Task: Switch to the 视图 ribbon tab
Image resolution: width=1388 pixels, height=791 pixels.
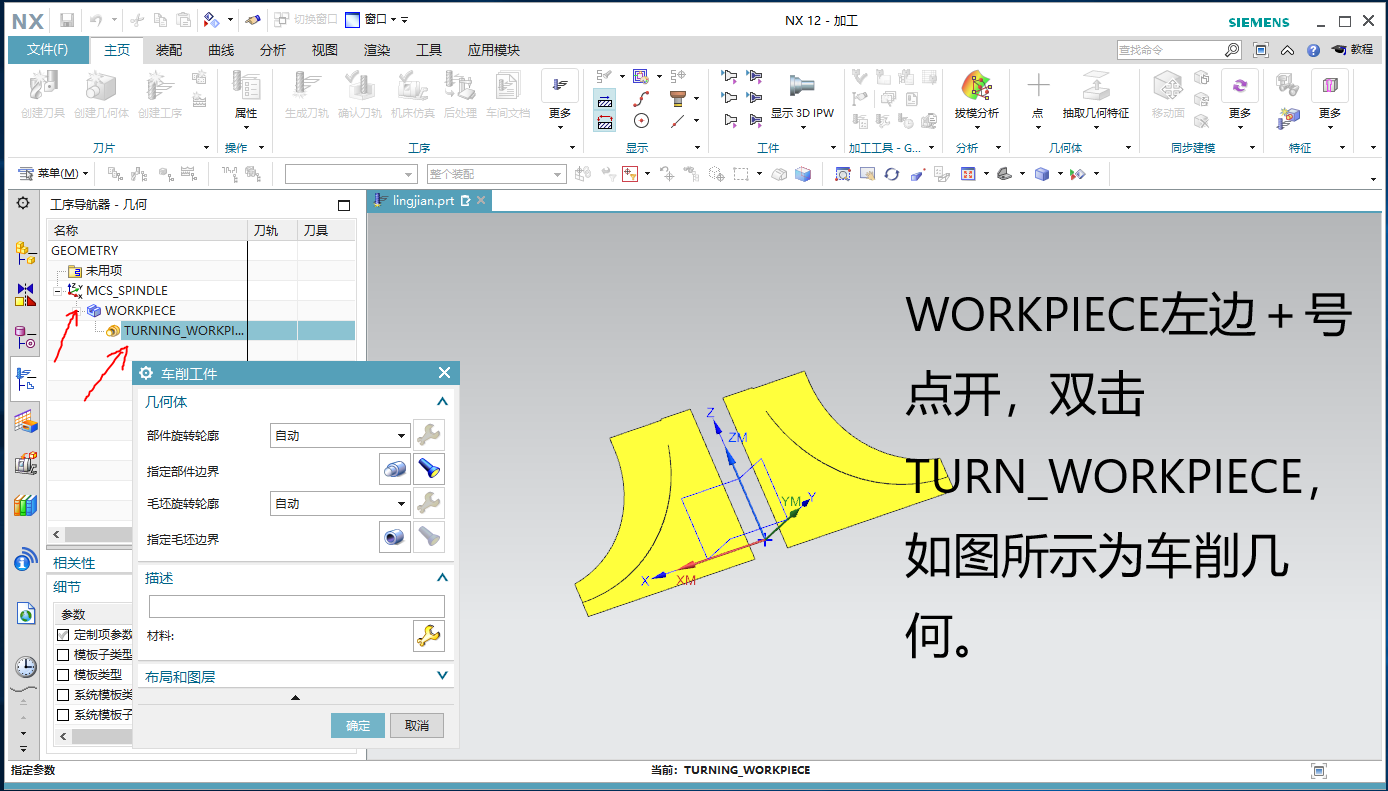Action: tap(325, 50)
